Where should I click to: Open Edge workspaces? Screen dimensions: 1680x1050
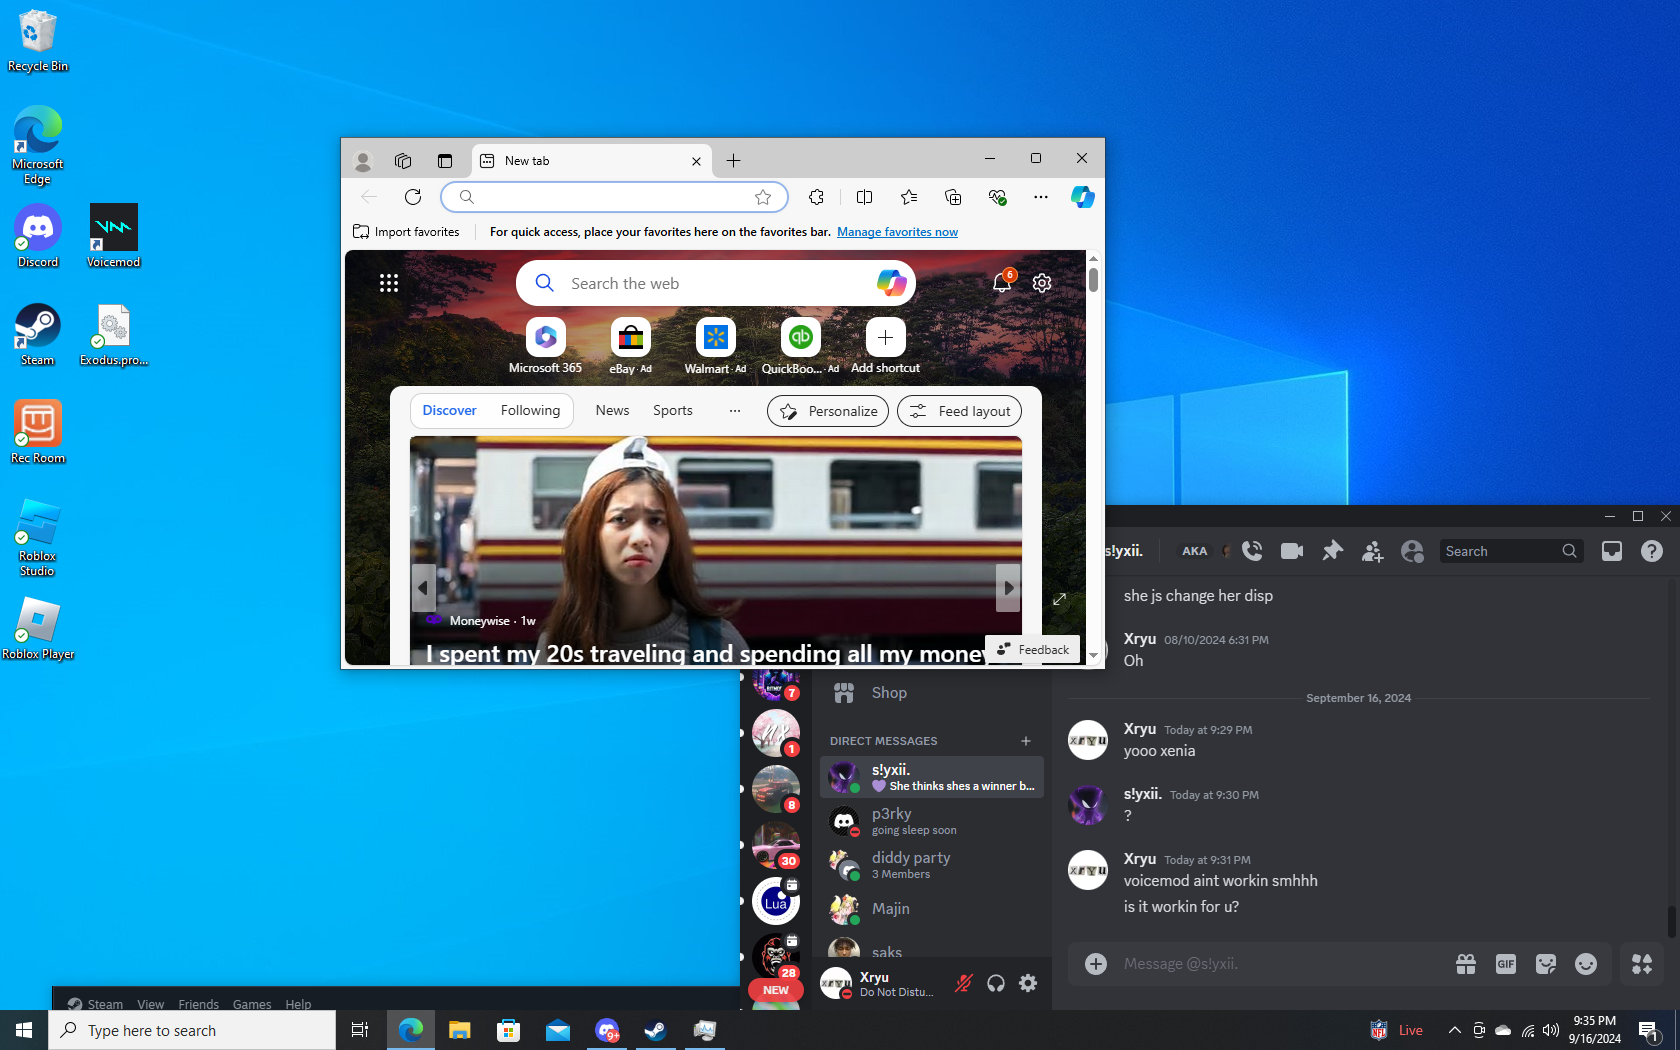403,161
